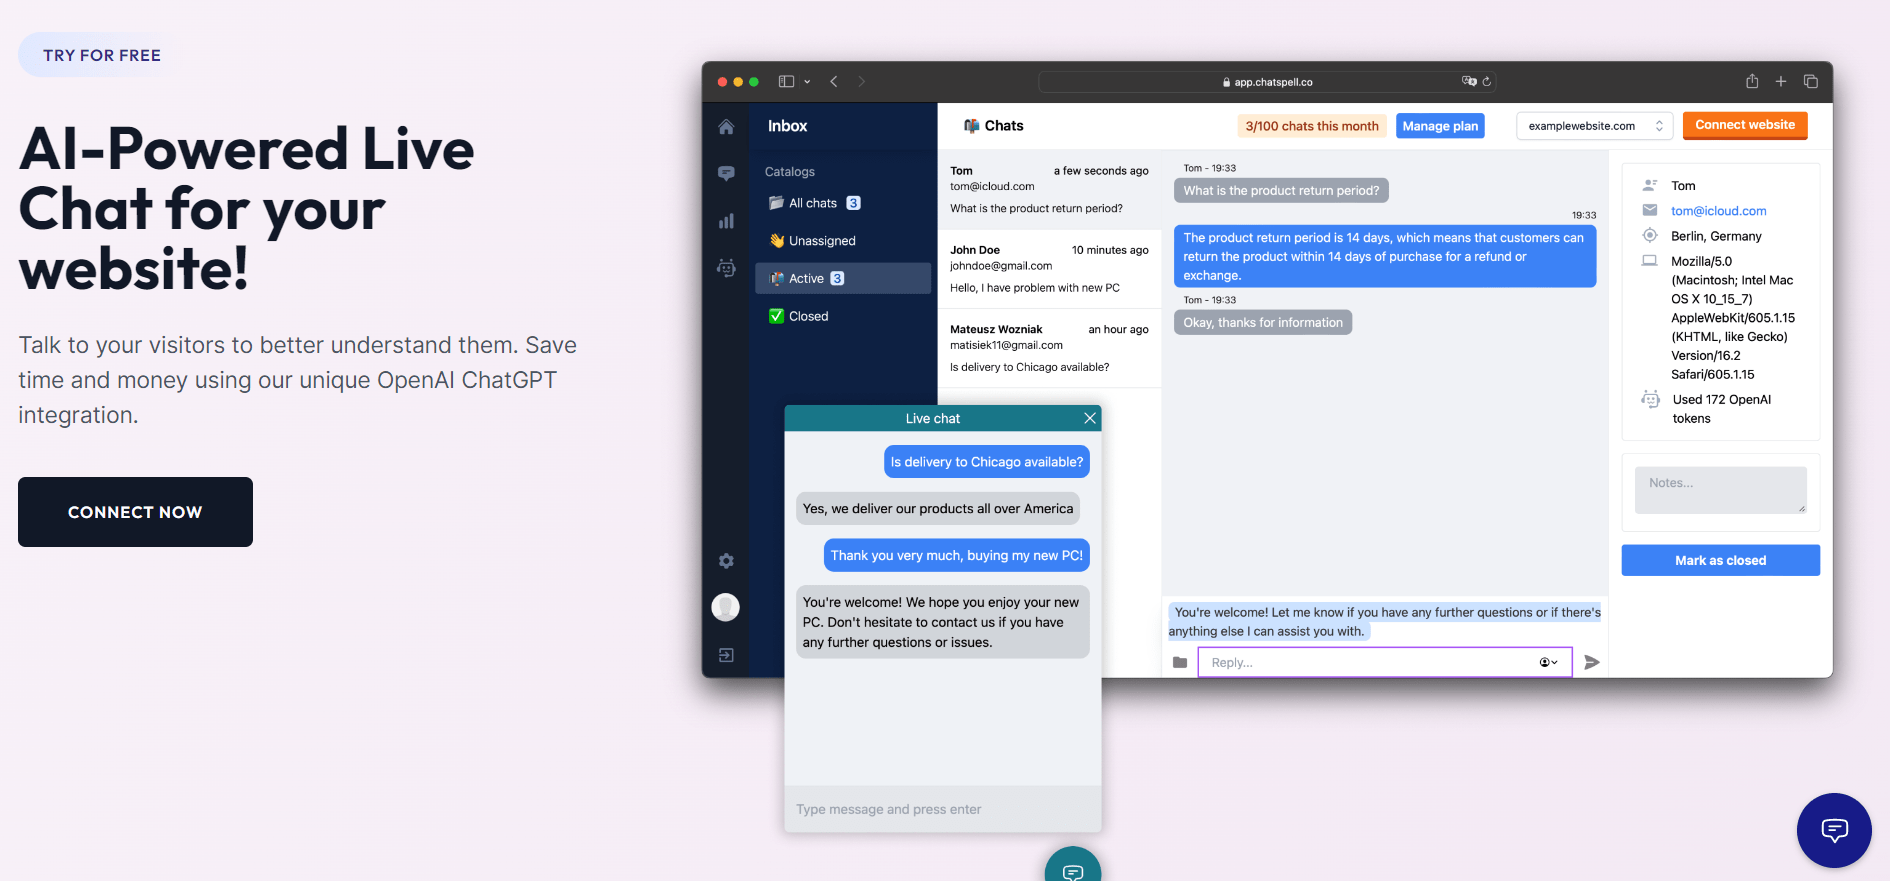Screen dimensions: 1890x881
Task: Click the tom@icloud.com email link
Action: (1718, 211)
